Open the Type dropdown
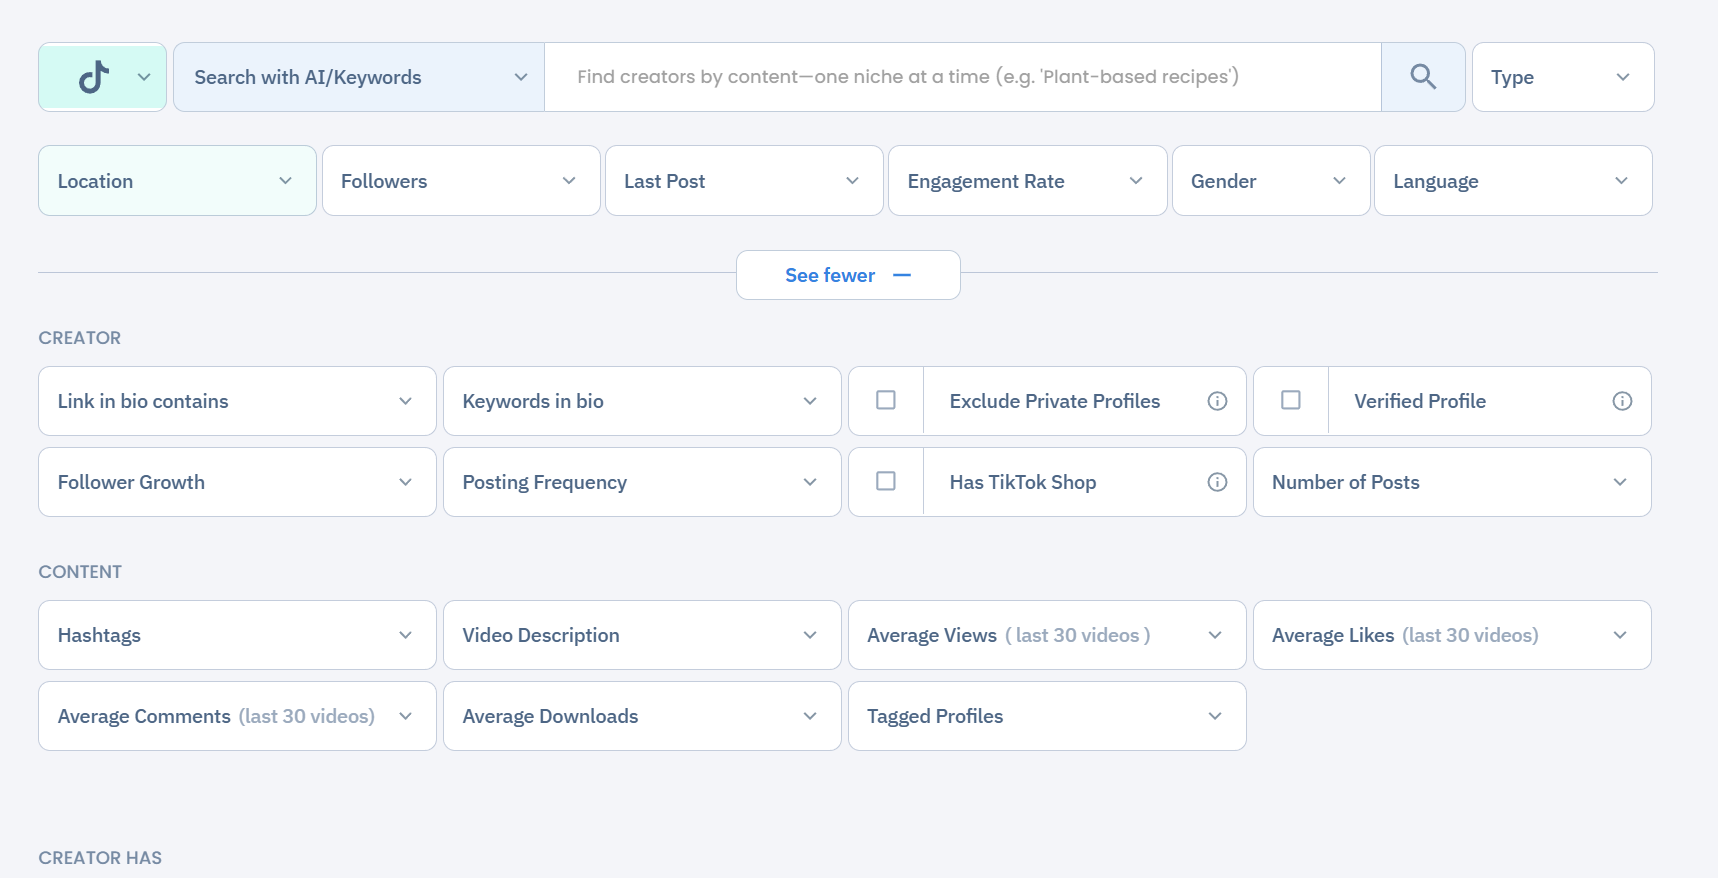The width and height of the screenshot is (1718, 878). [1563, 77]
